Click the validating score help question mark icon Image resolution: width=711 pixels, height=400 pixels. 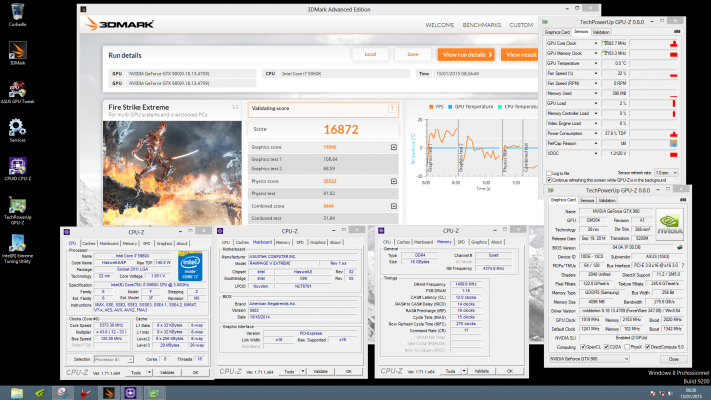[392, 108]
